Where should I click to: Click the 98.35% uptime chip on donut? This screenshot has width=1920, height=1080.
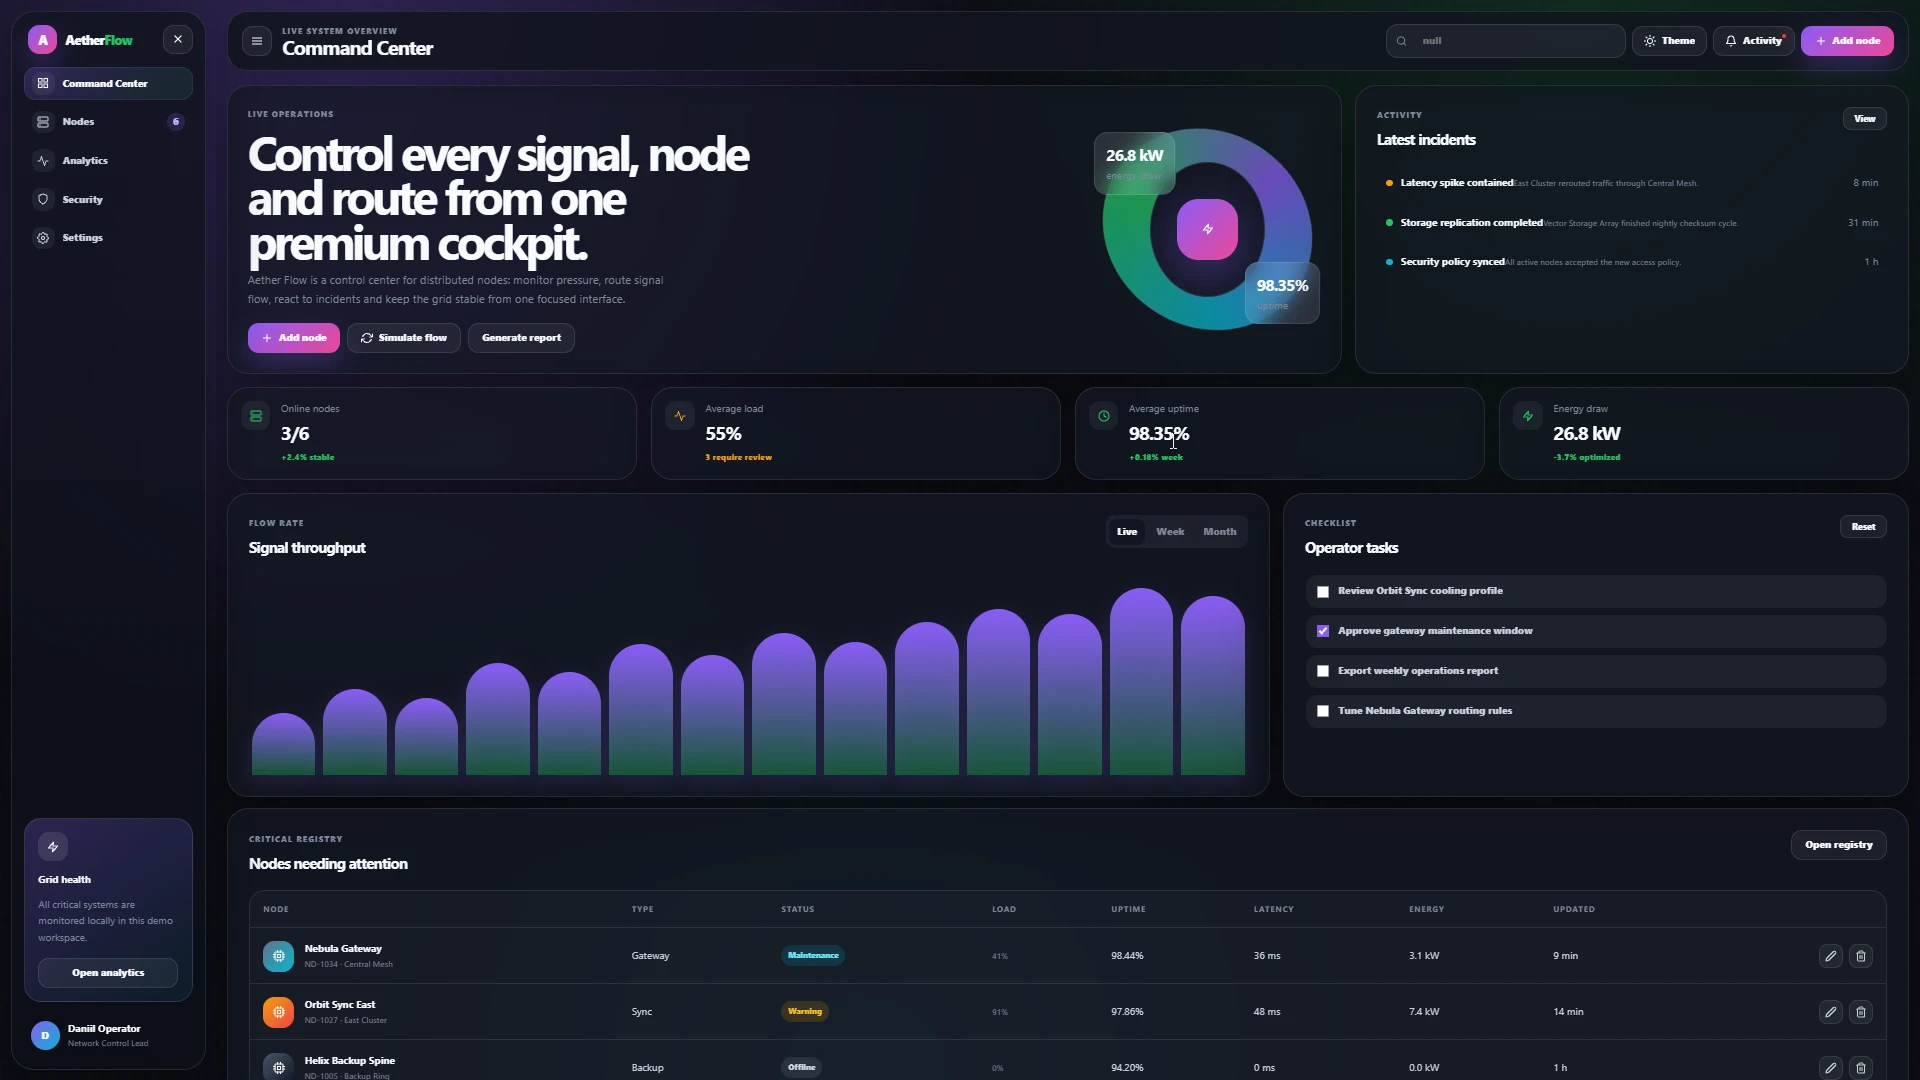1282,293
